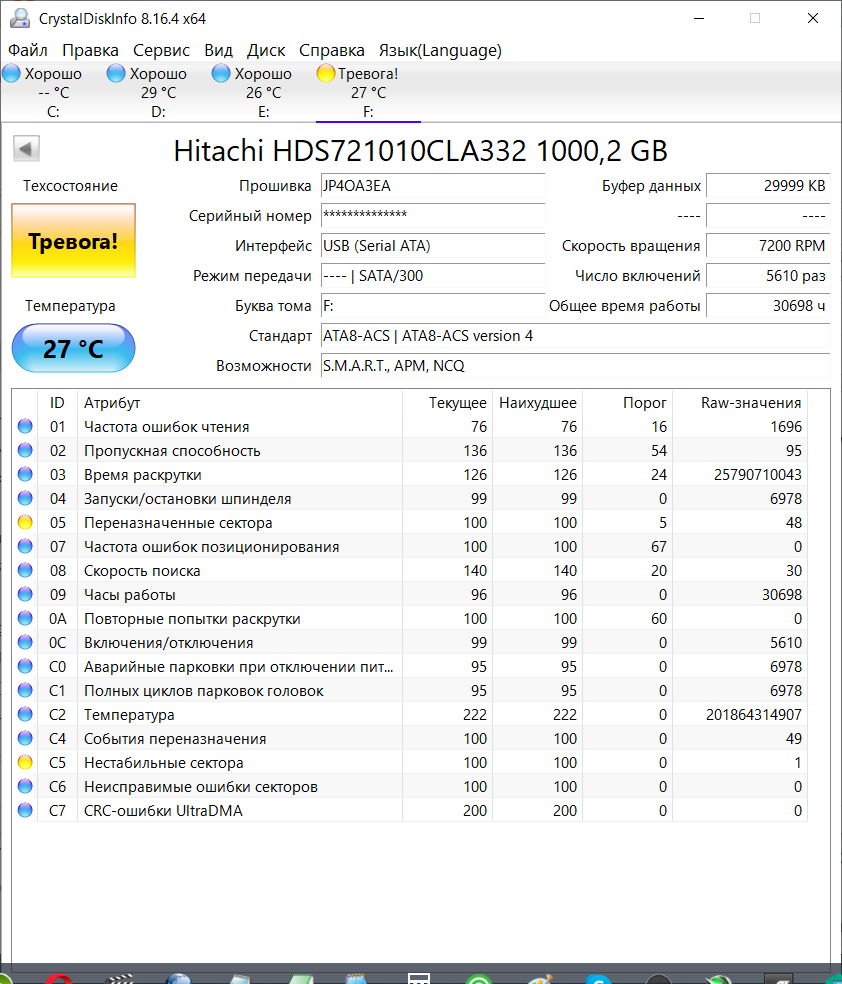
Task: Open the Правка menu
Action: (x=90, y=50)
